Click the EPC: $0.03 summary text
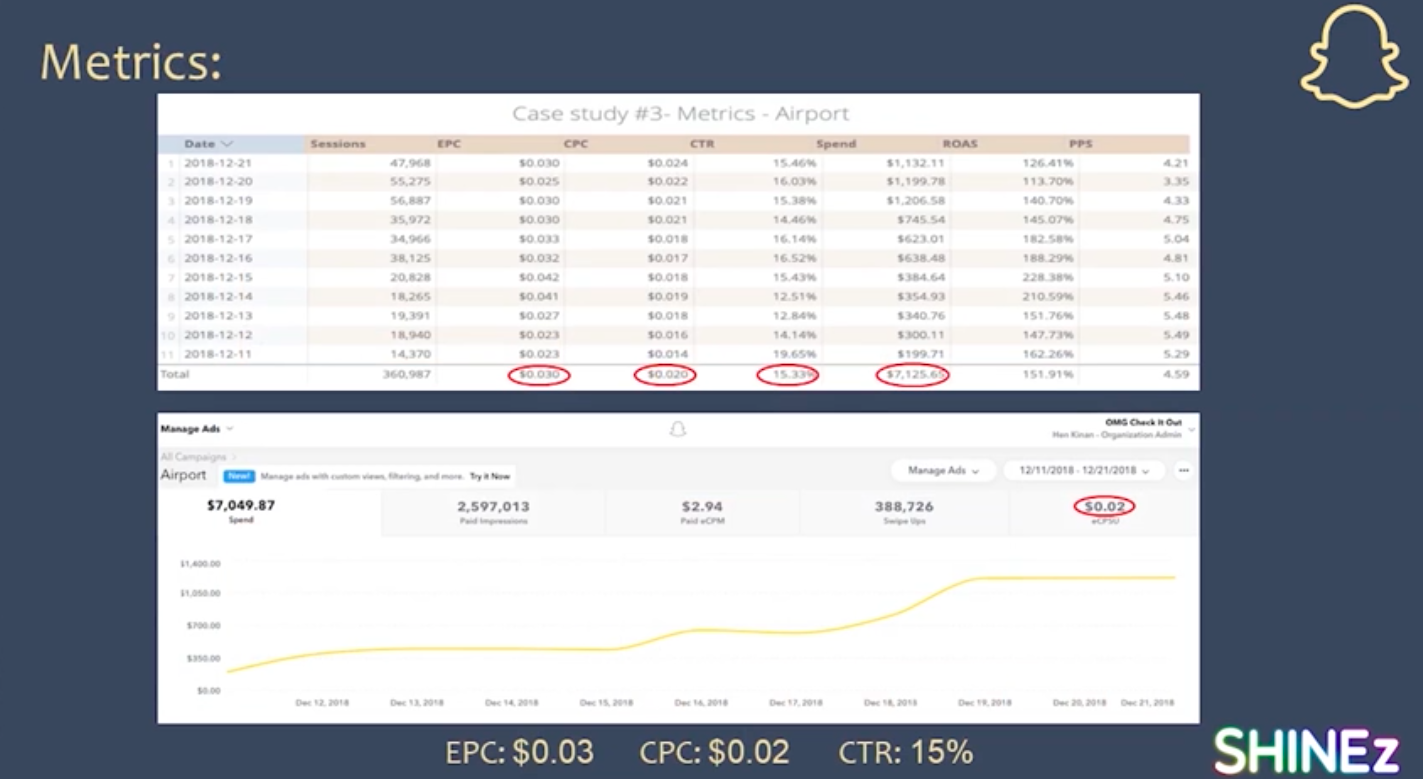1423x779 pixels. click(520, 752)
